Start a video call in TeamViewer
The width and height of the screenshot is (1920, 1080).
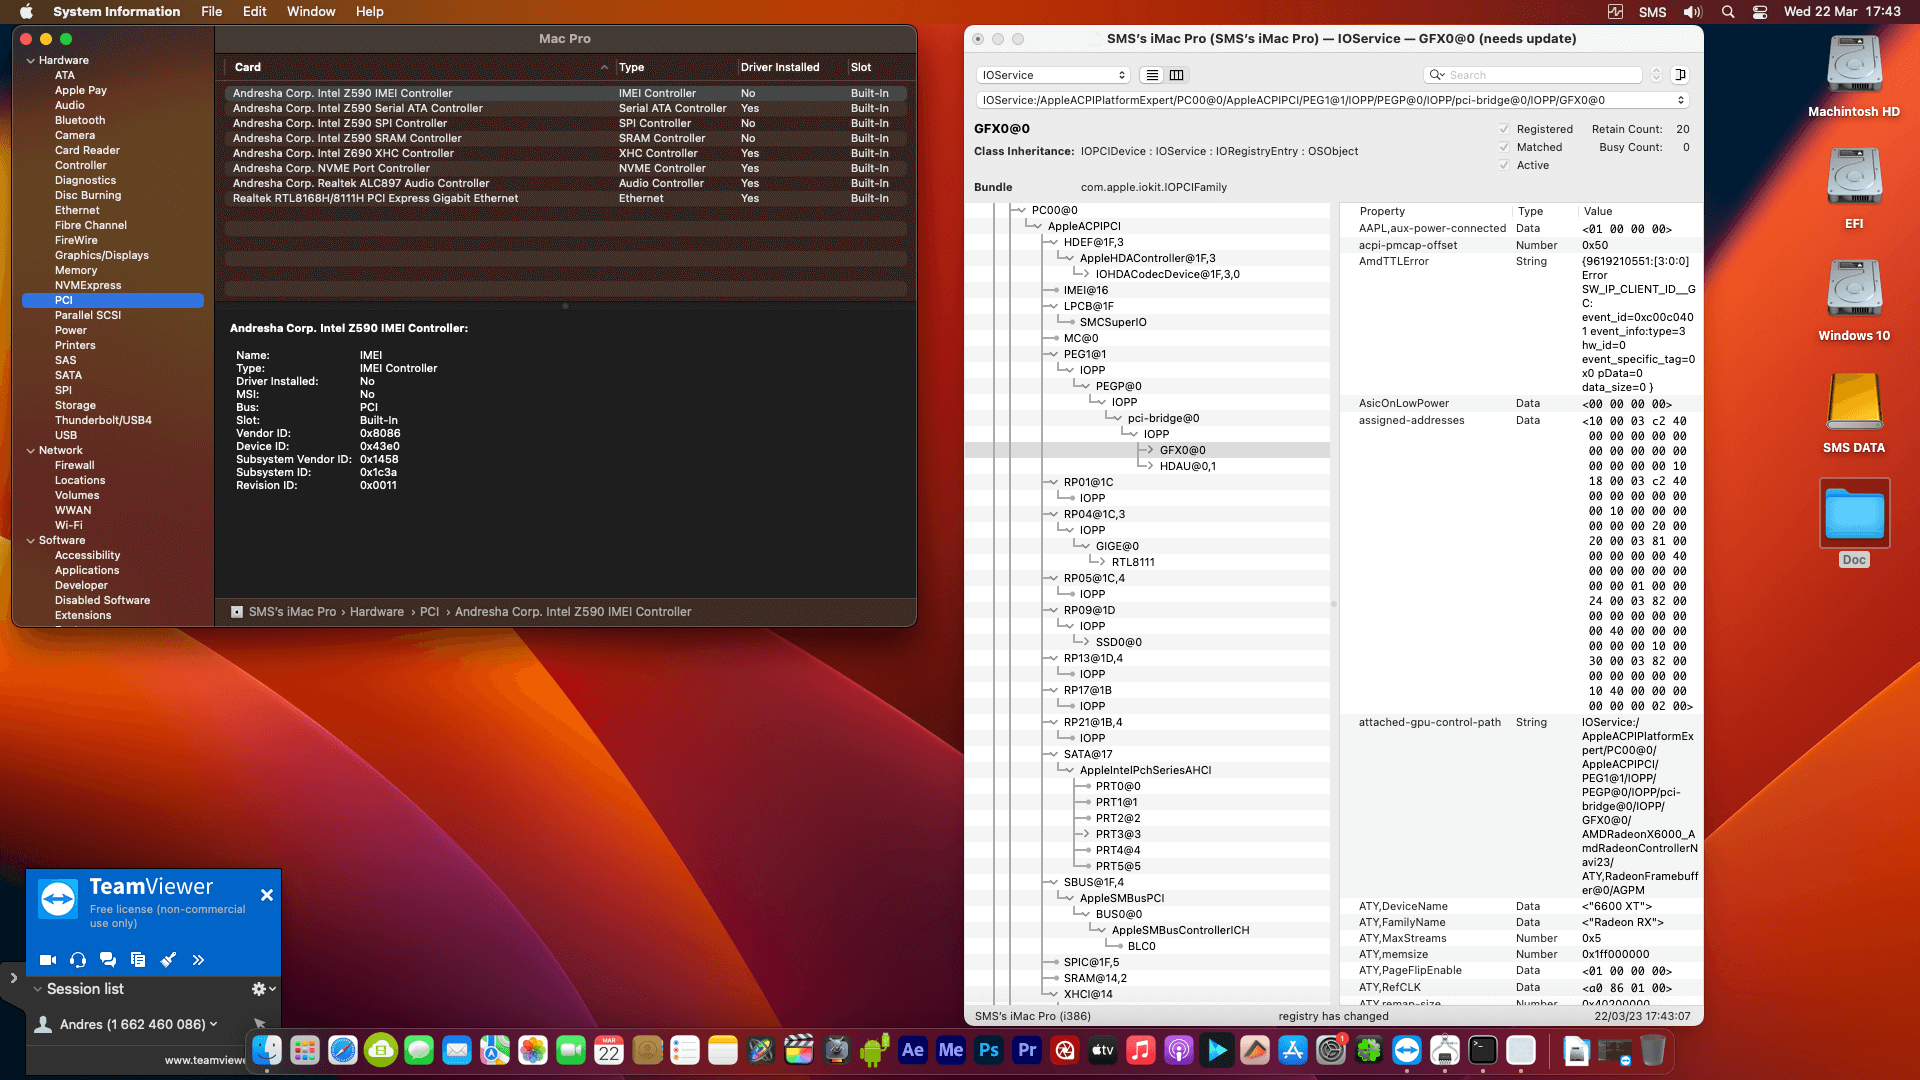coord(47,960)
